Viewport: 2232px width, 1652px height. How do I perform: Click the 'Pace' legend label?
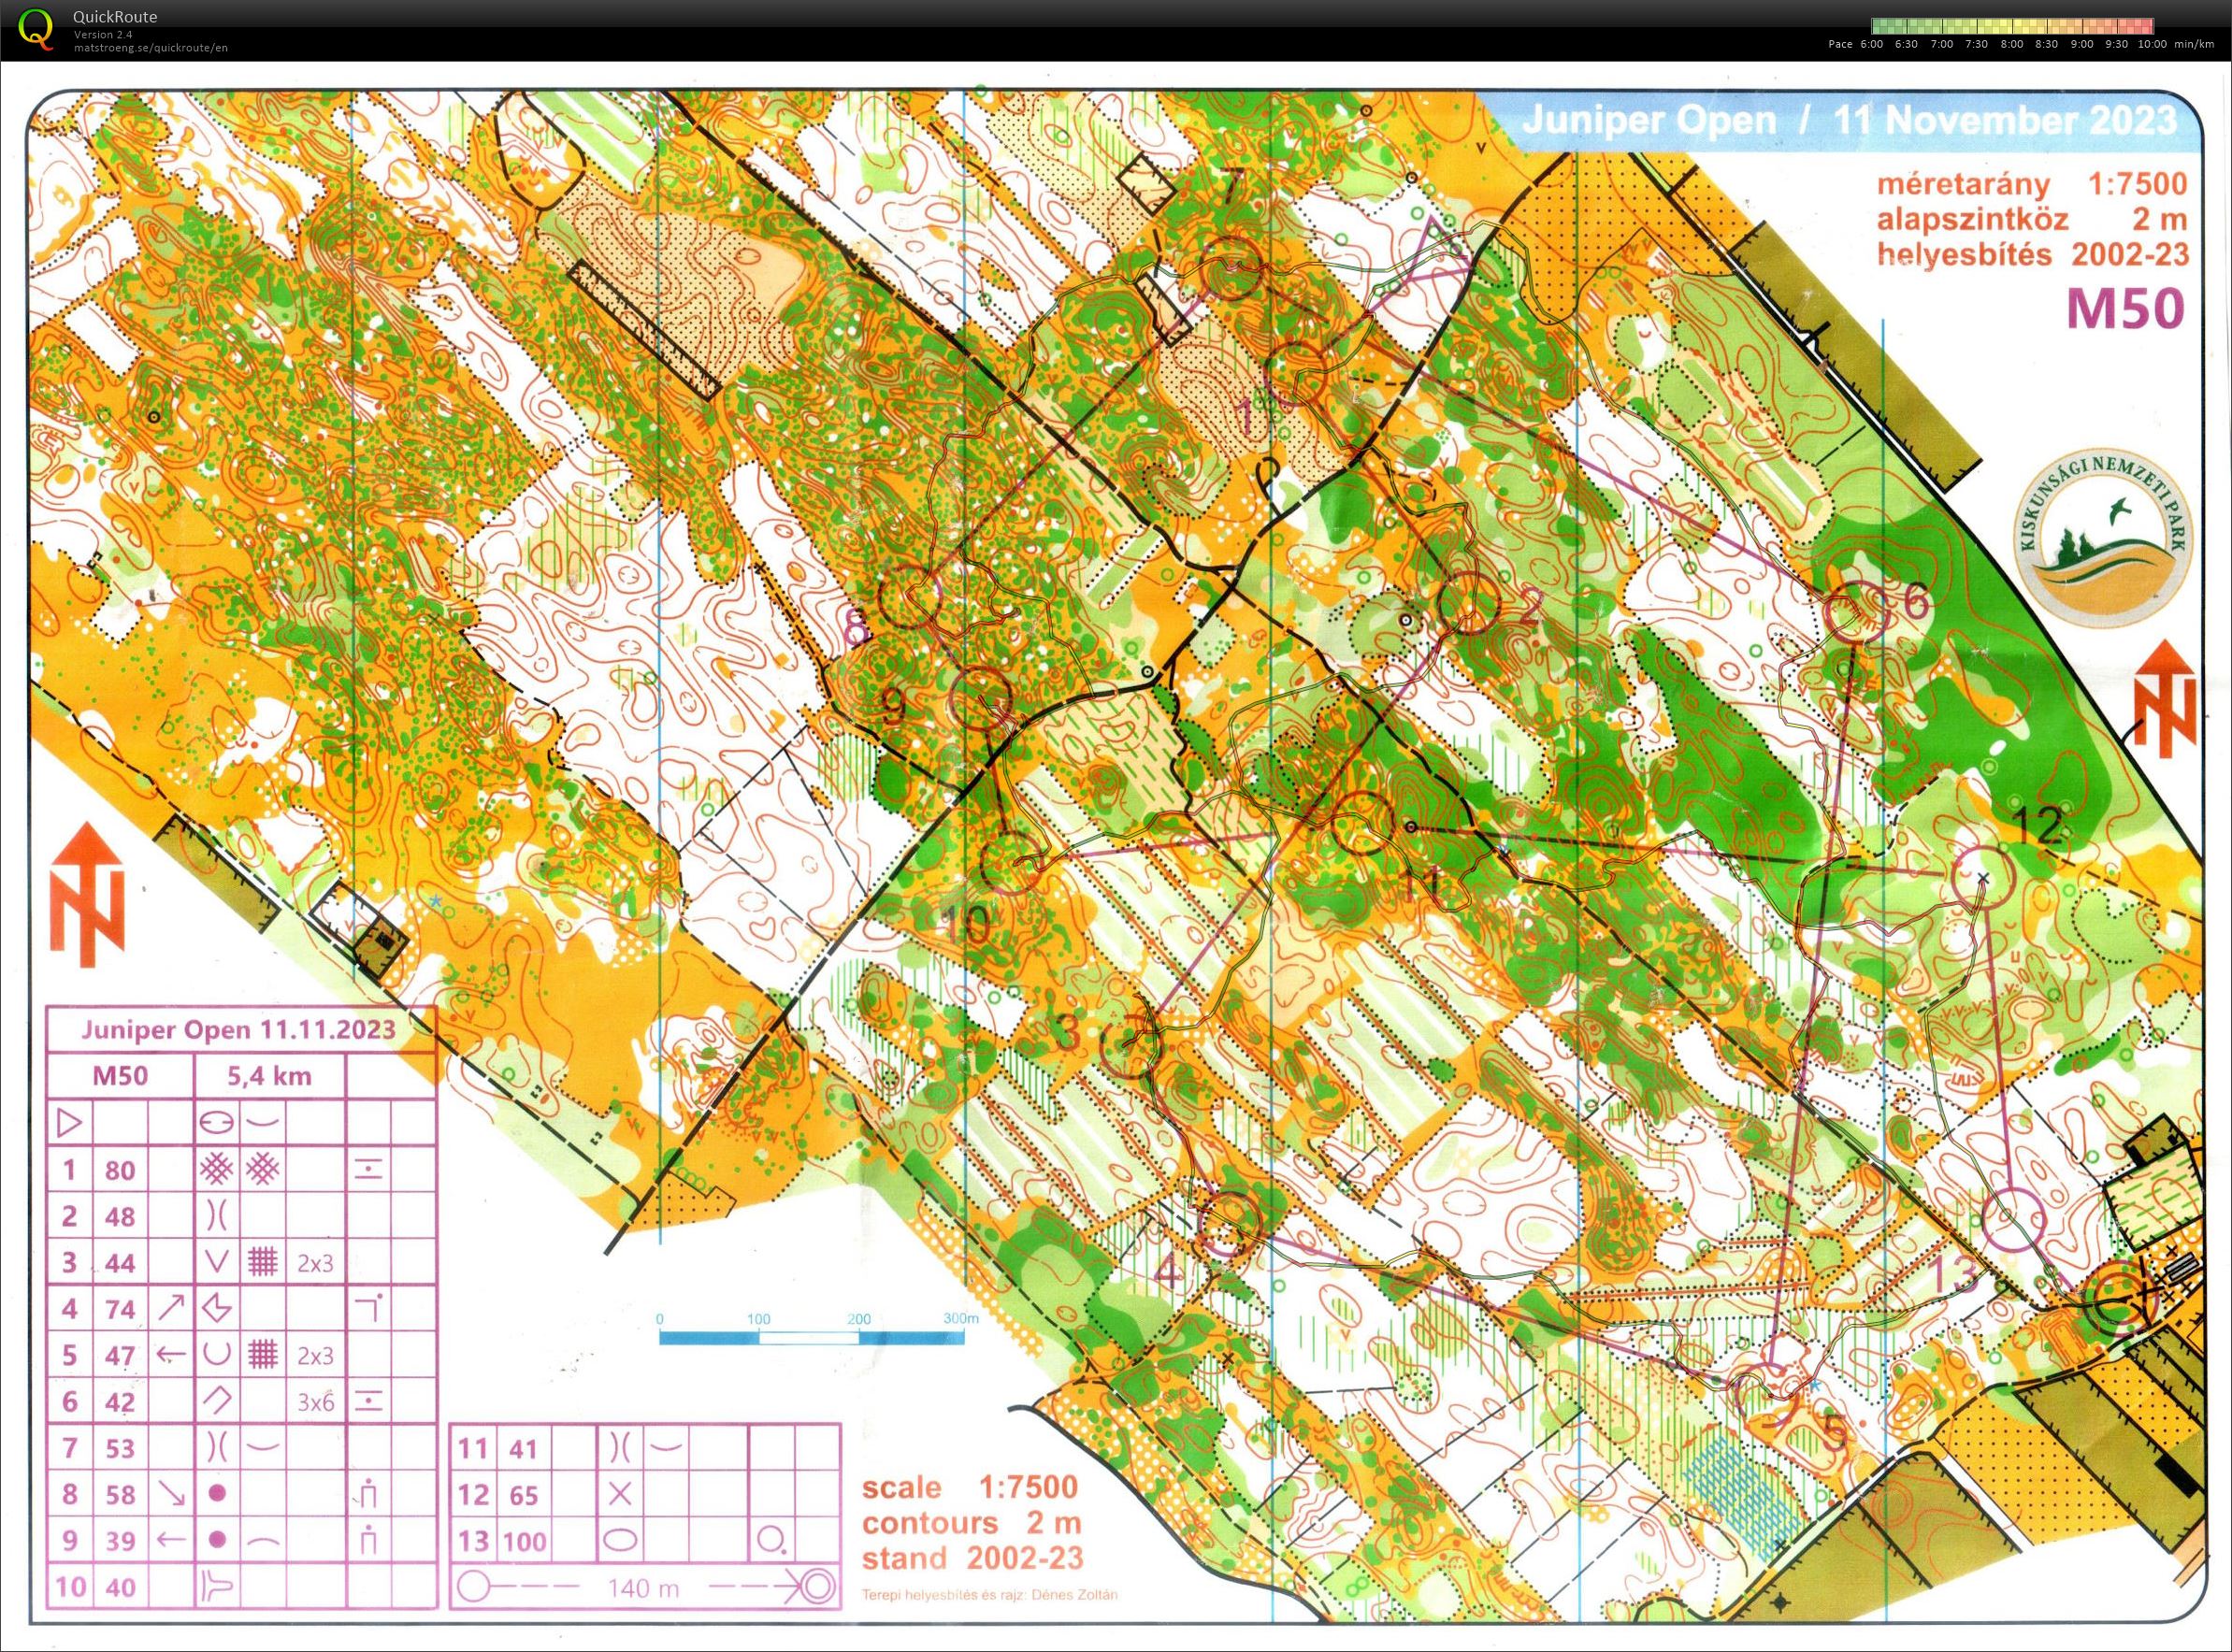pos(1841,44)
